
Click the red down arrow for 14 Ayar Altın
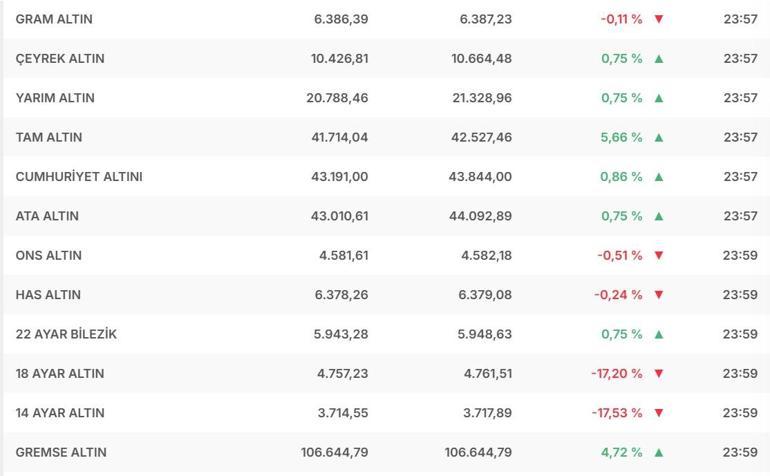pyautogui.click(x=659, y=413)
